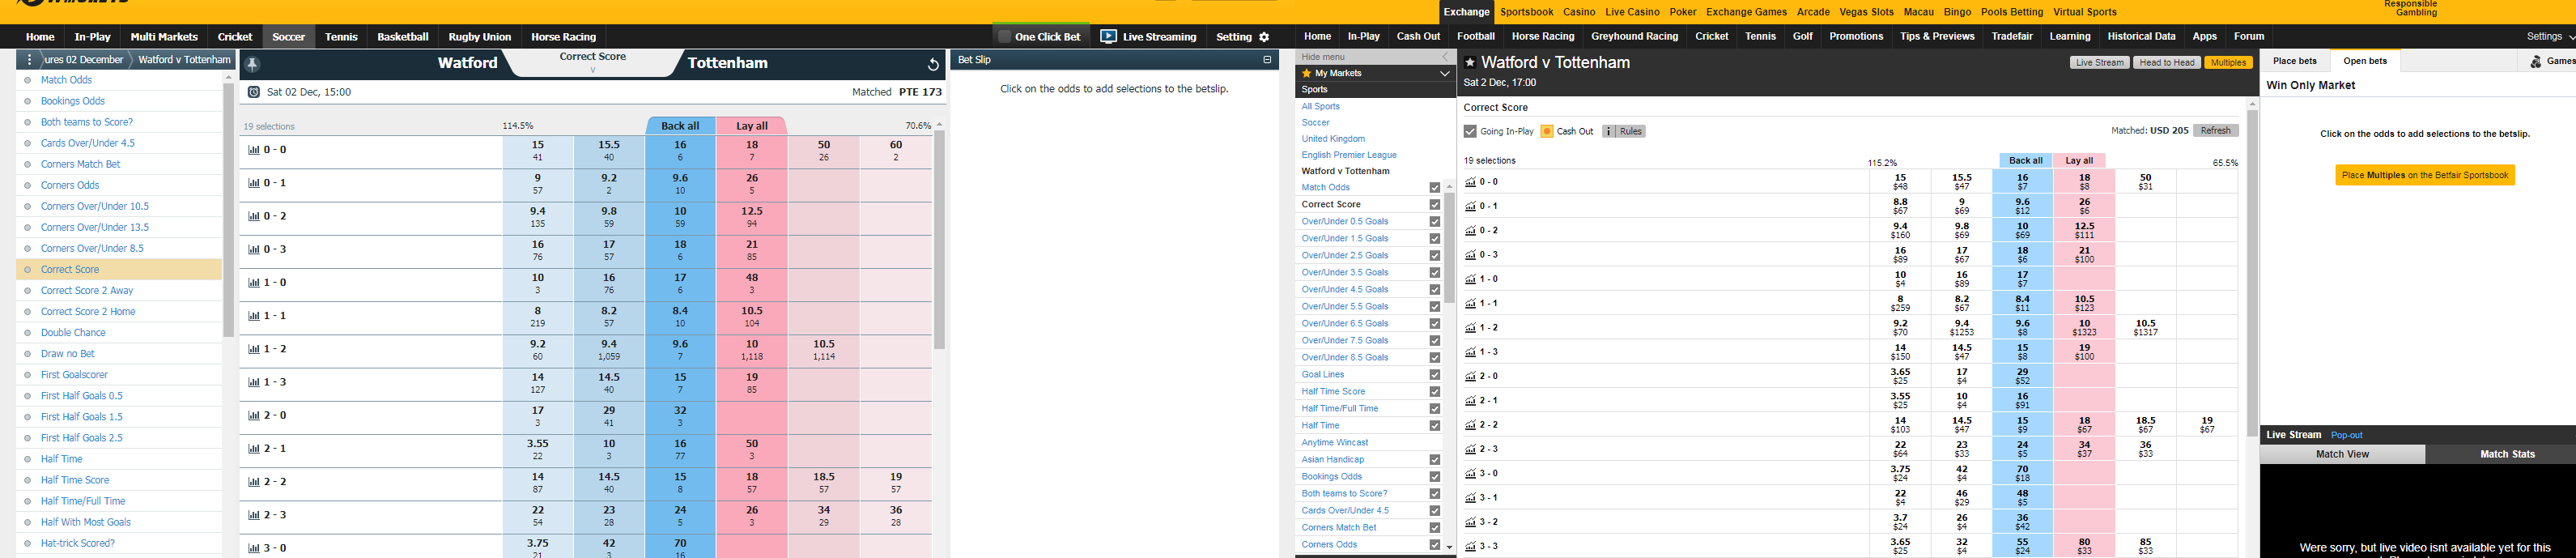Open the Live Stream Pop-out link

coord(2346,435)
